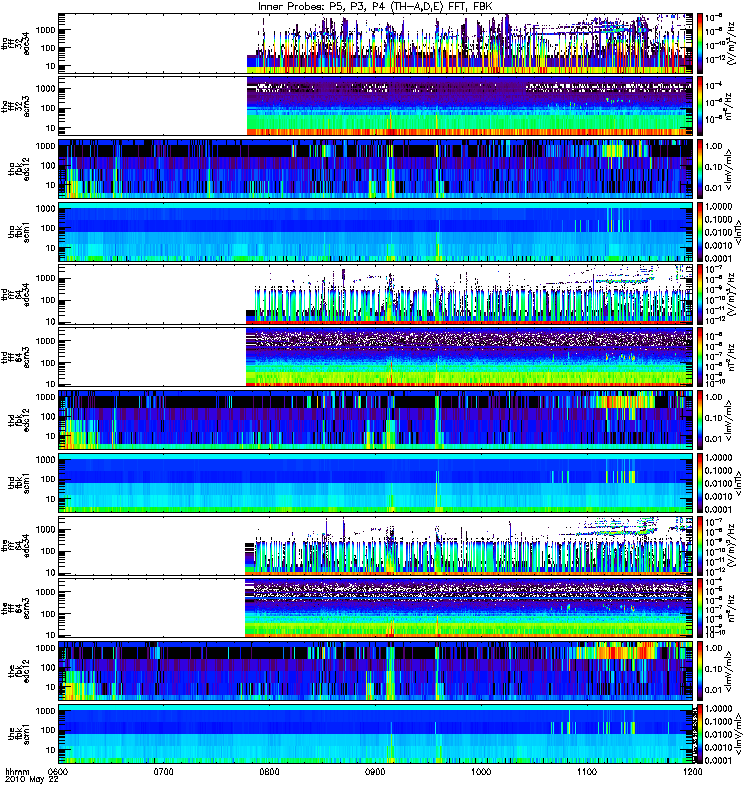Click the 'the fff 64 edc34' panel label
750x800 pixels.
point(15,546)
